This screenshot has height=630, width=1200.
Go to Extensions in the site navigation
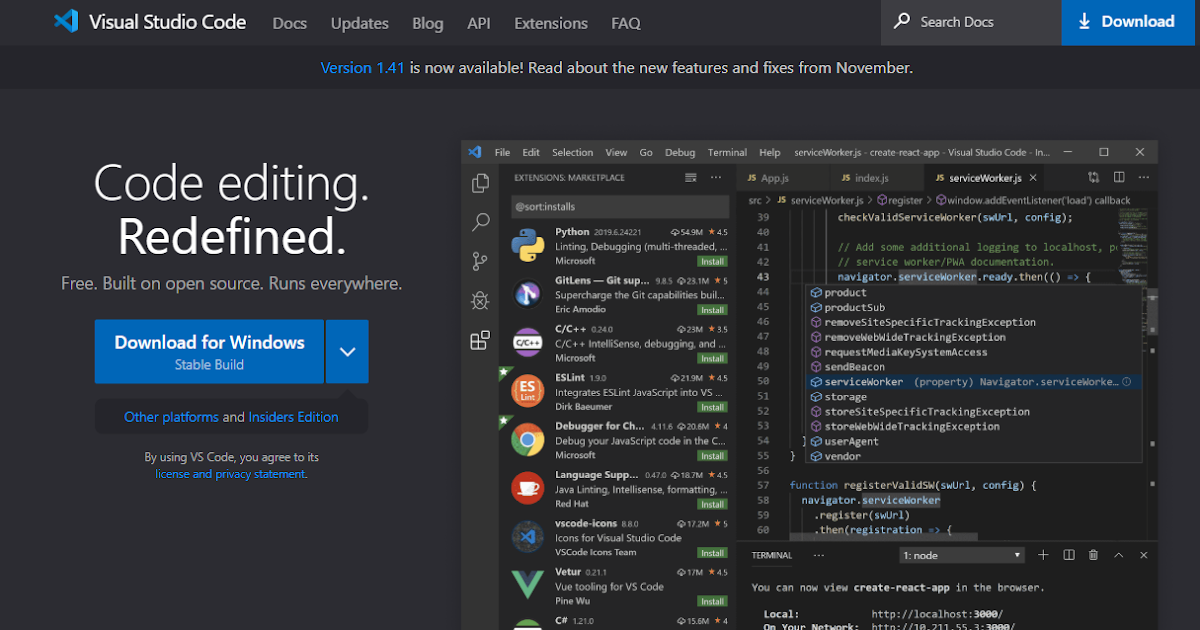(x=551, y=23)
